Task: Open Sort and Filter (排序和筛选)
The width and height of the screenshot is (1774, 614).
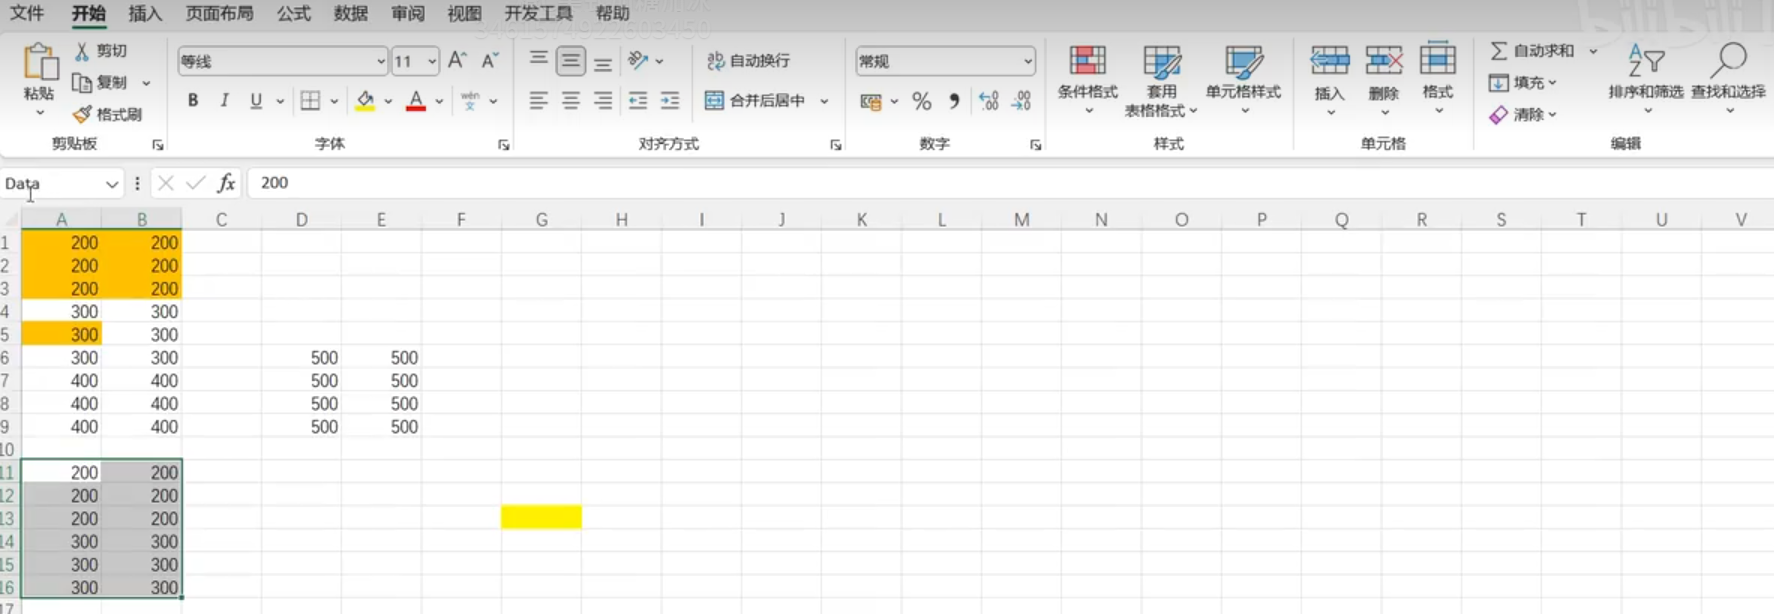Action: (x=1646, y=80)
